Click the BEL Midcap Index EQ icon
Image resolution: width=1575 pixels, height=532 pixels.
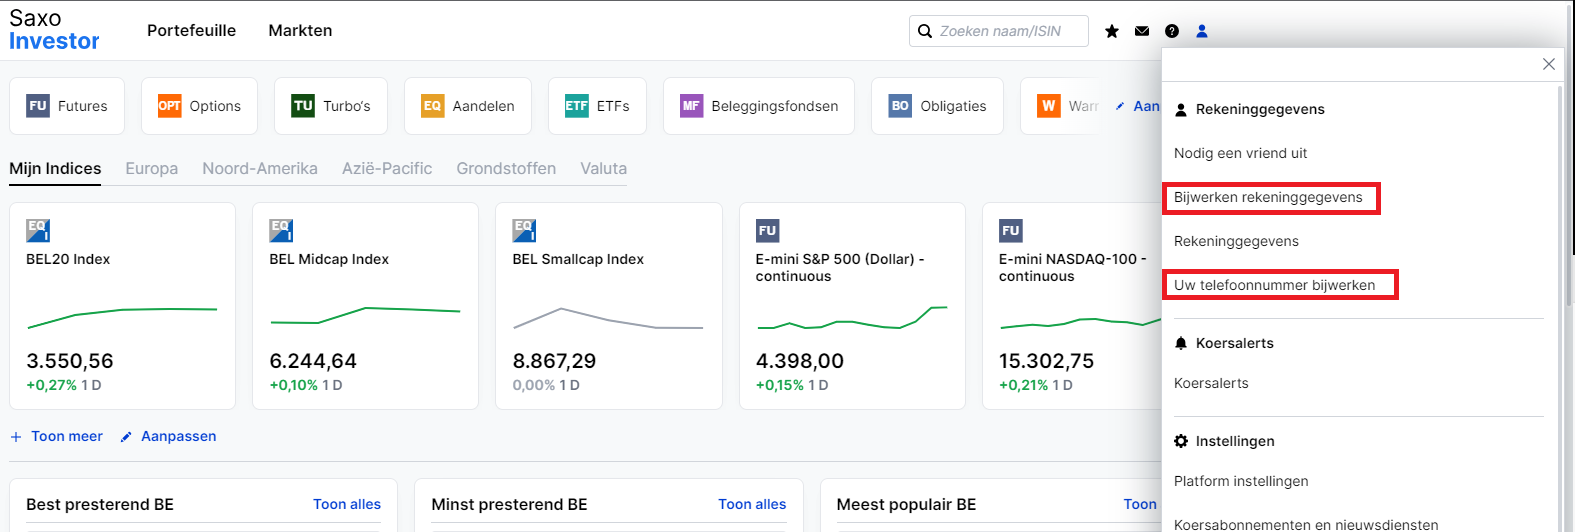point(281,231)
